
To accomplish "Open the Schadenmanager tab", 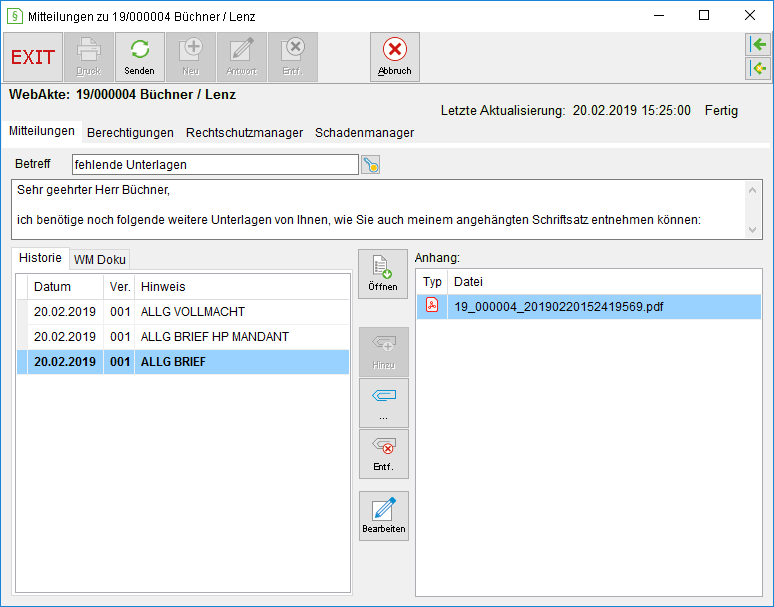I will point(364,133).
